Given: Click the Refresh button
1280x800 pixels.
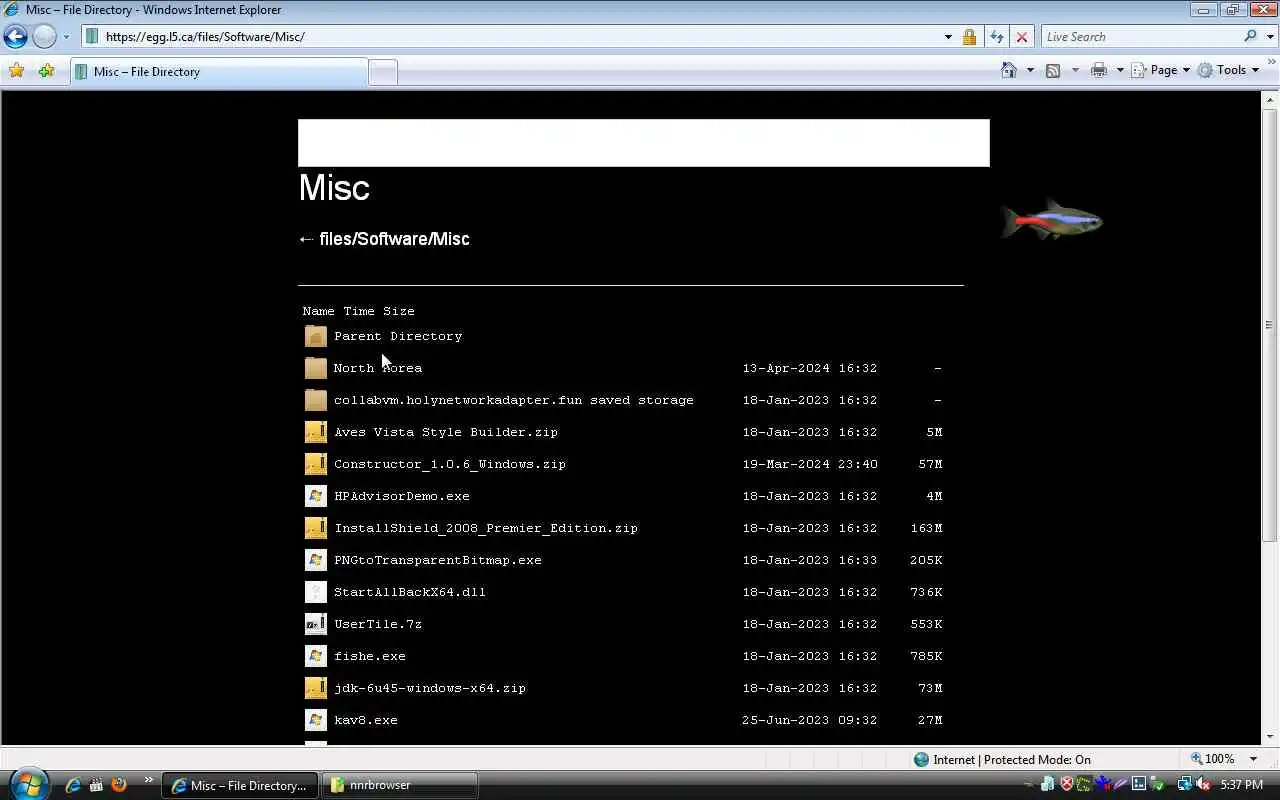Looking at the screenshot, I should coord(996,37).
